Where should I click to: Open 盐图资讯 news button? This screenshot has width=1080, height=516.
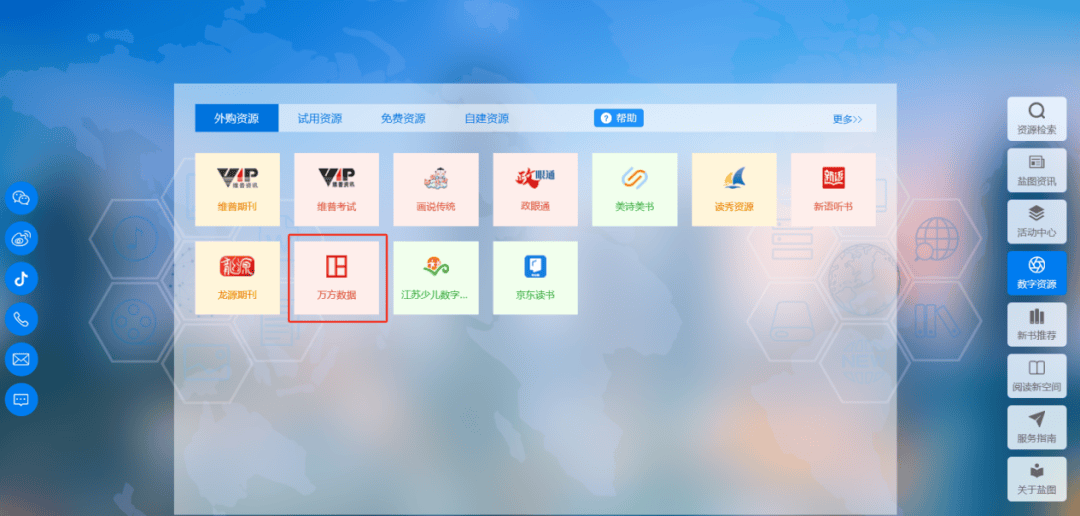coord(1037,170)
